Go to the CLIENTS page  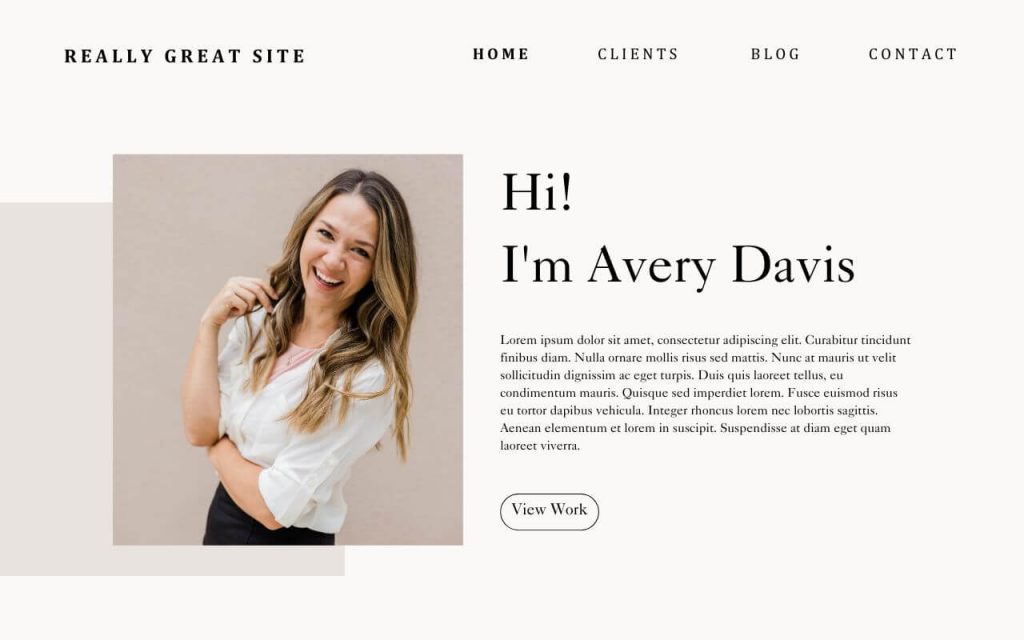638,54
